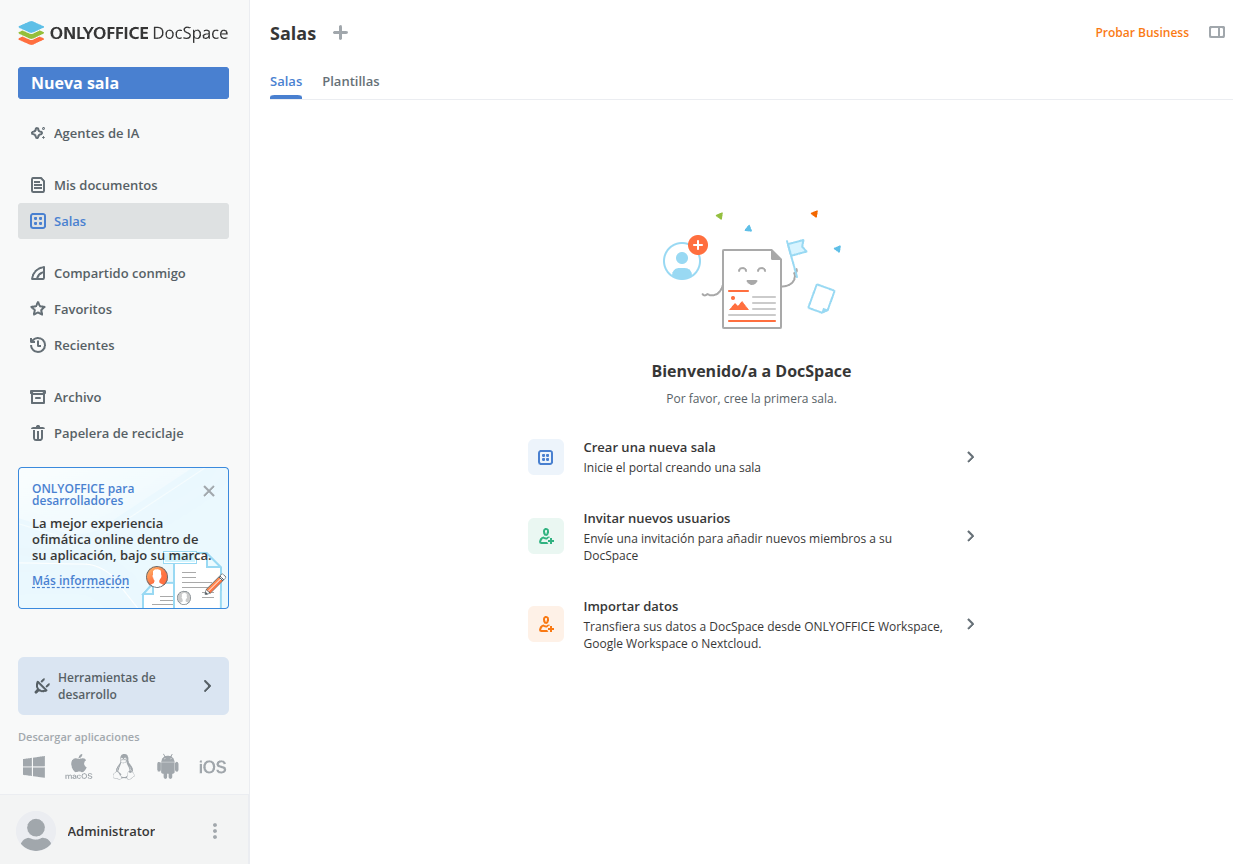The height and width of the screenshot is (864, 1250).
Task: Open Administrator options three-dot menu
Action: click(x=214, y=831)
